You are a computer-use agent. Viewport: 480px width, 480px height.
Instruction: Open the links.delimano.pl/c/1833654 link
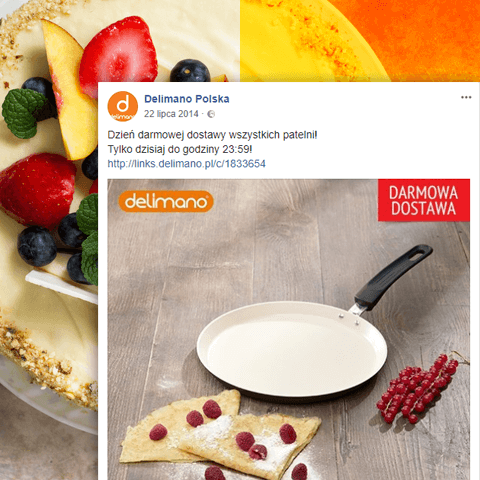point(186,164)
